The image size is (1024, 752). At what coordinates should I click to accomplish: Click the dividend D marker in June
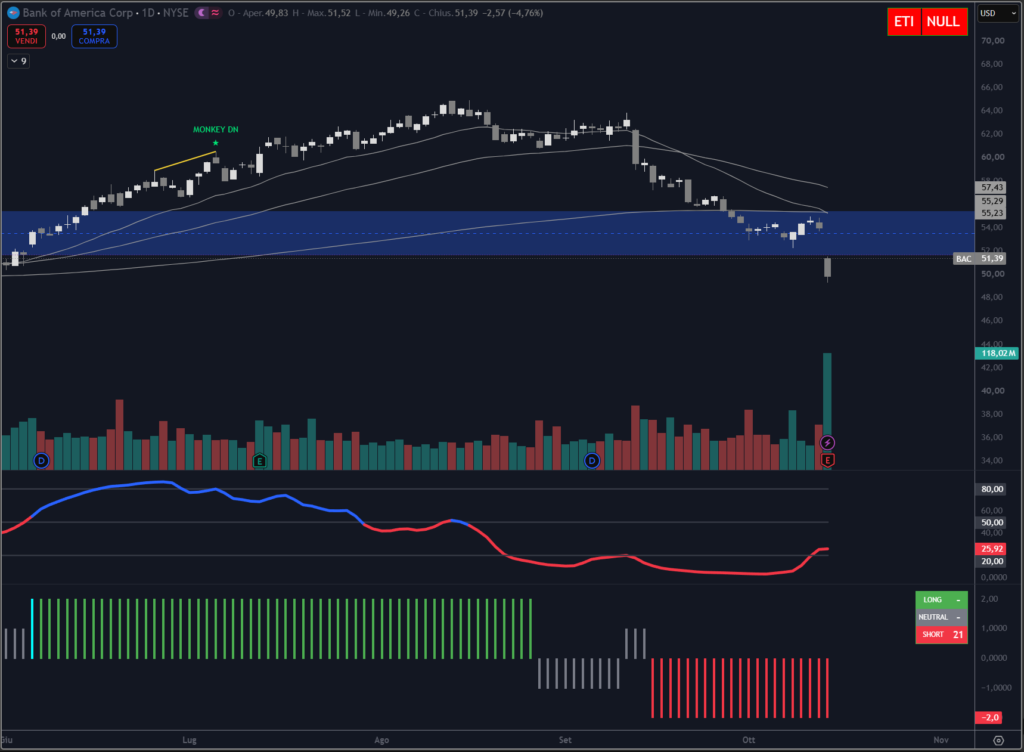tap(41, 460)
